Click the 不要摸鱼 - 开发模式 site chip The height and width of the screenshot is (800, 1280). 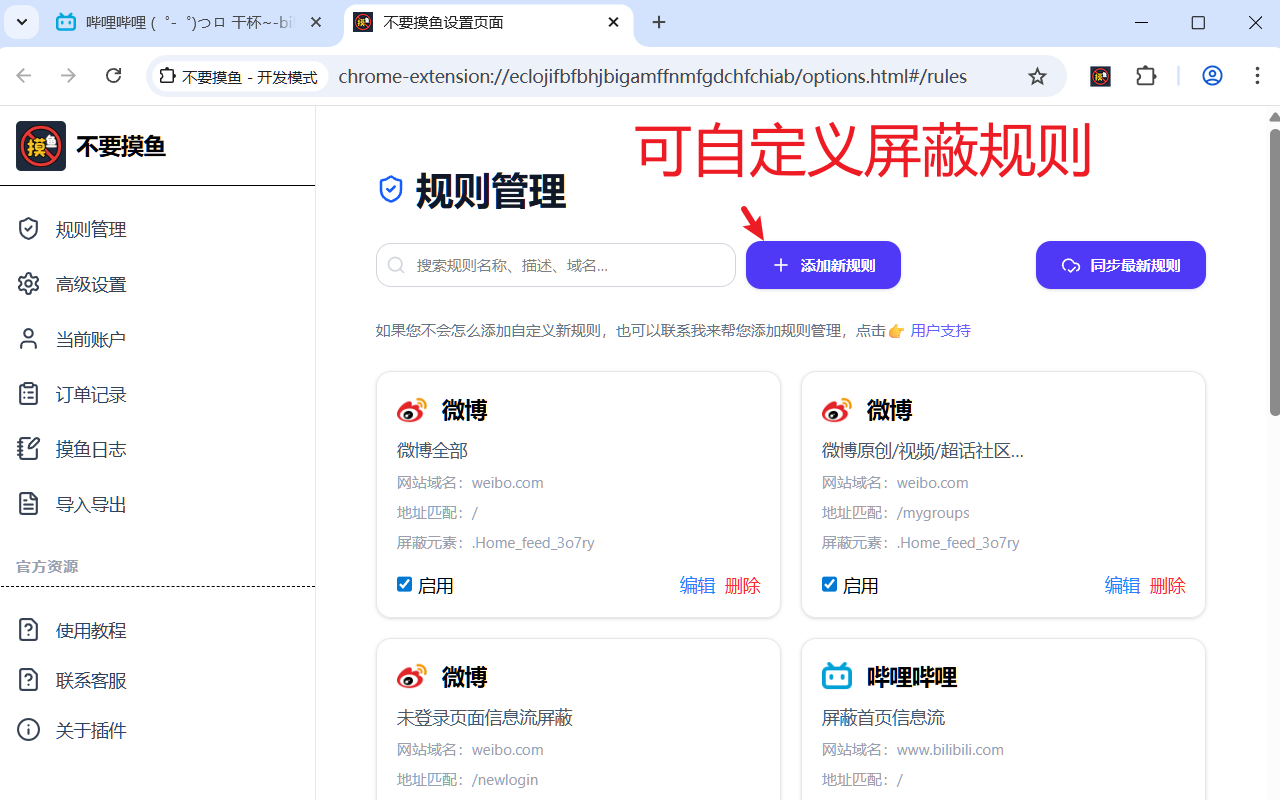(239, 76)
